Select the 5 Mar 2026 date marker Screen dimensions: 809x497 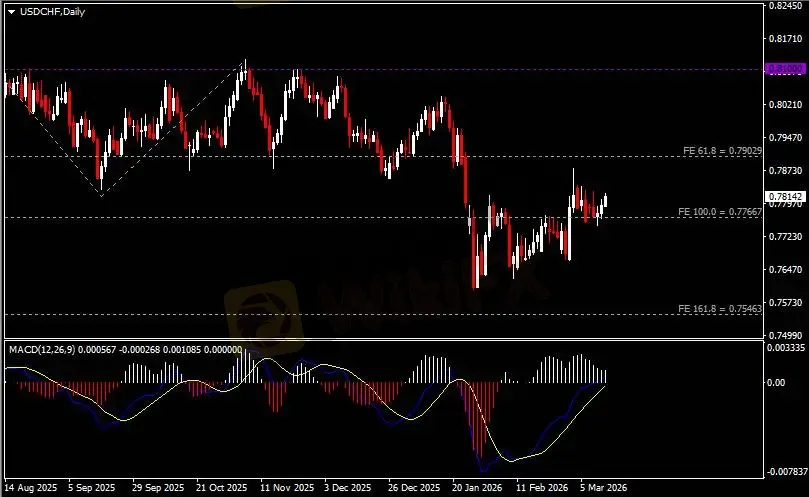tap(603, 488)
